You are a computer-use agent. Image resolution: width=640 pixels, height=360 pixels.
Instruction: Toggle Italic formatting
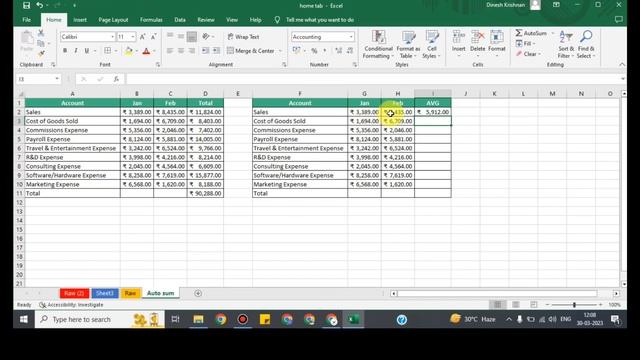(x=76, y=51)
